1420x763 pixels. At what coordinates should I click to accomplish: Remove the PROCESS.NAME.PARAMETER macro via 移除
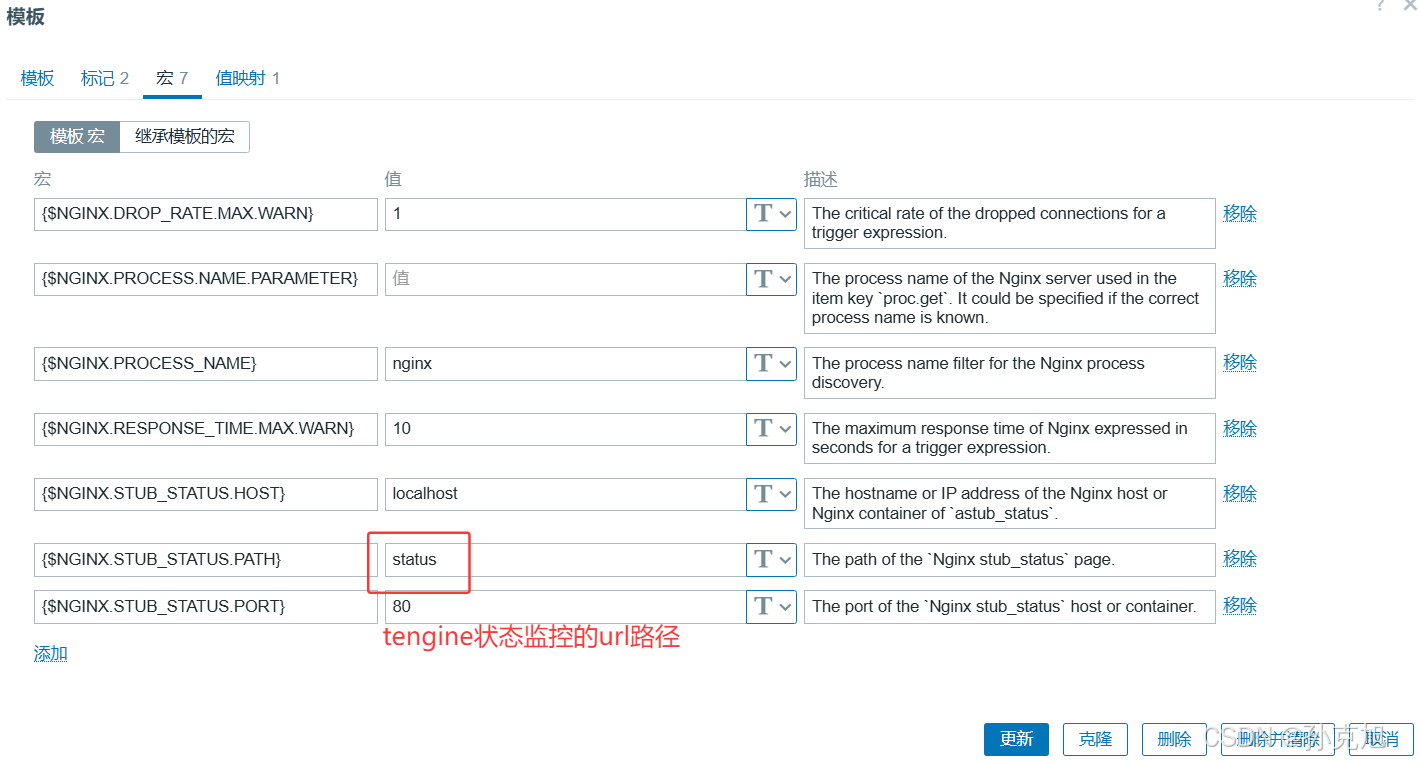[1240, 278]
